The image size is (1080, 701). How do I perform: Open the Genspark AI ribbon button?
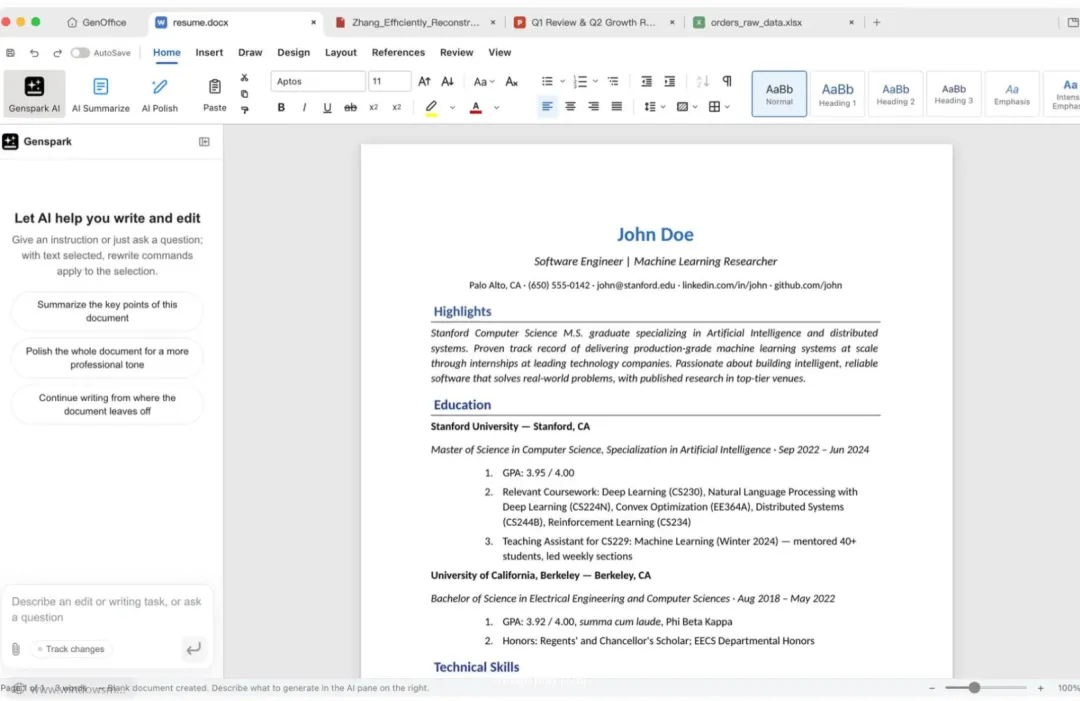coord(34,93)
